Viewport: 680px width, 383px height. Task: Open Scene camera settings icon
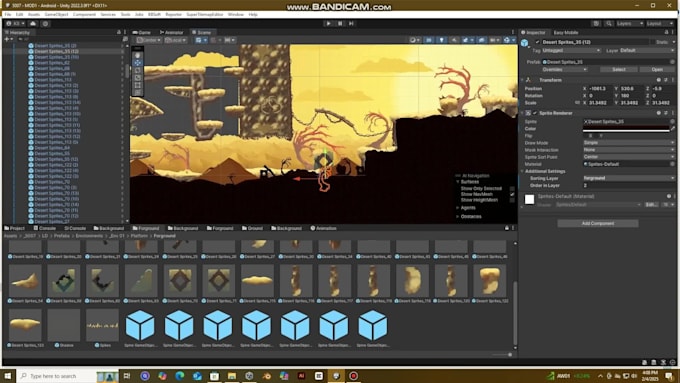click(494, 40)
